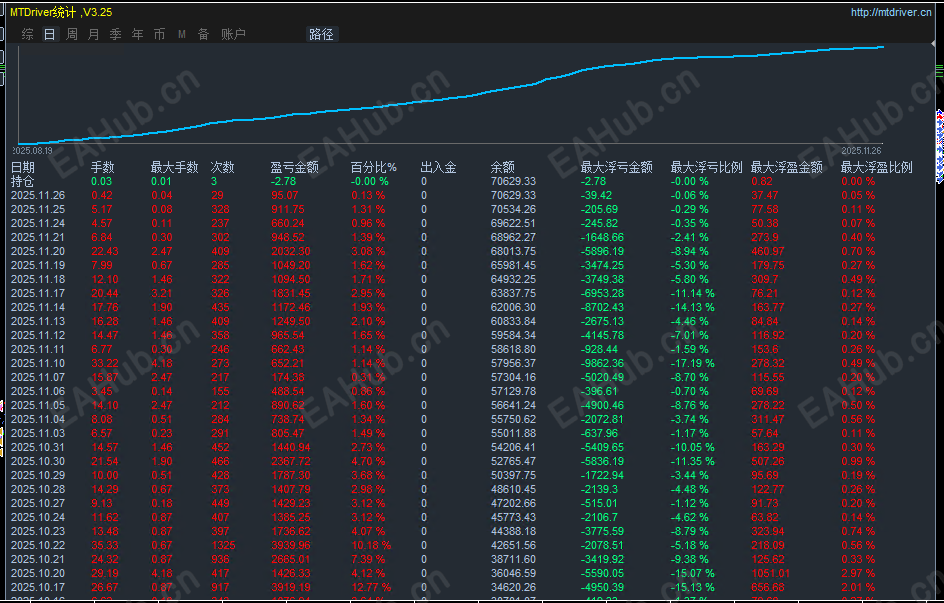The image size is (944, 603).
Task: Click the 最大浮盈比例 column header
Action: (877, 167)
